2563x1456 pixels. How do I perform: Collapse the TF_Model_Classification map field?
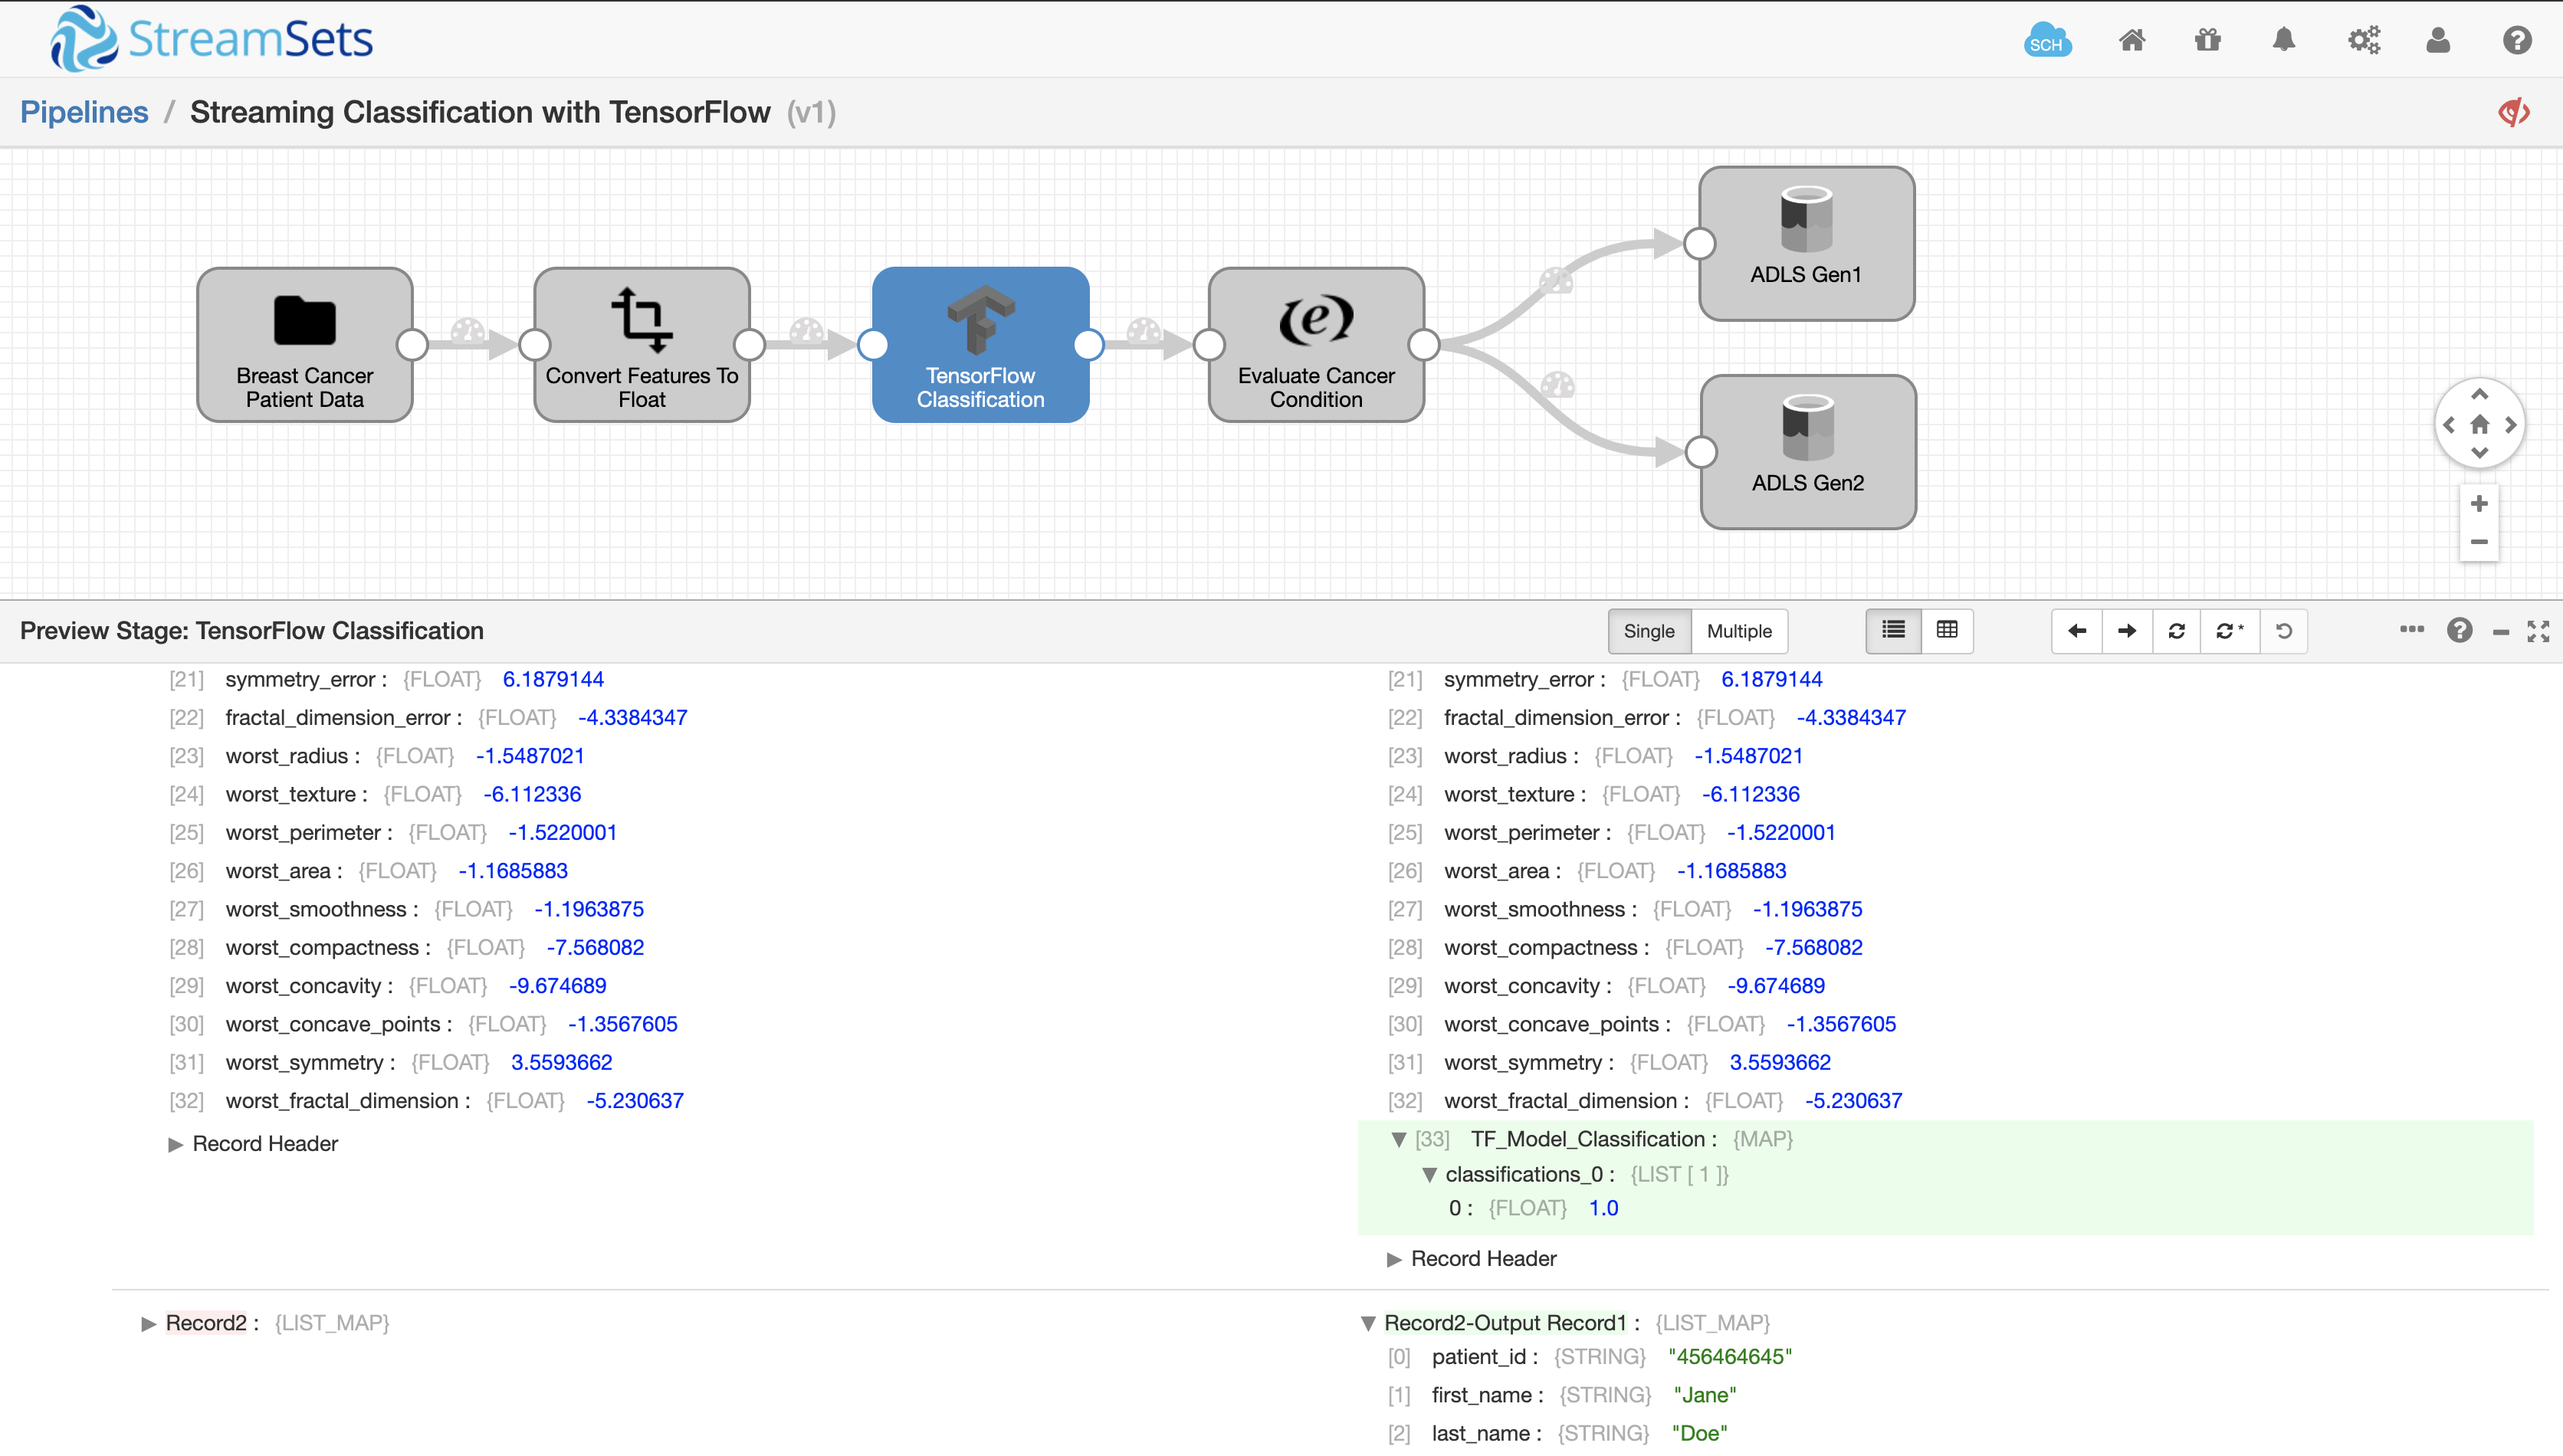click(1399, 1139)
